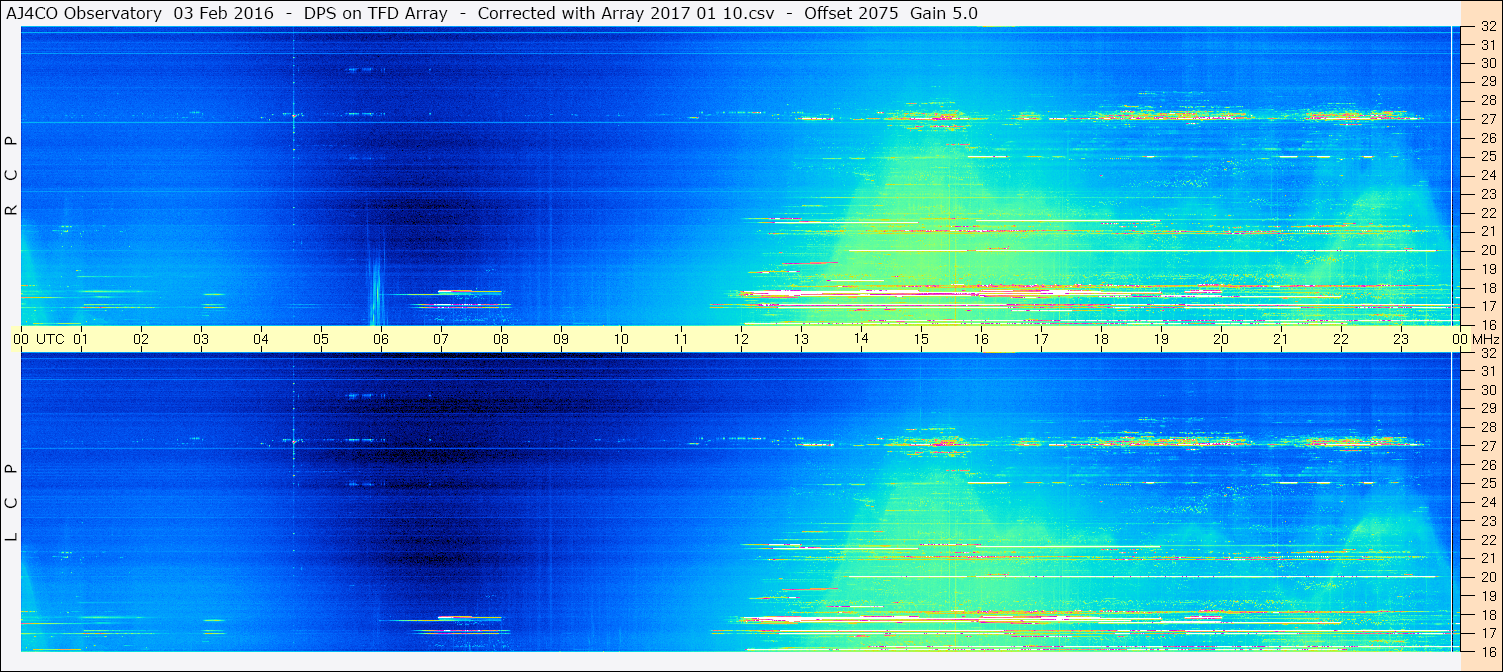Image resolution: width=1503 pixels, height=672 pixels.
Task: Click the vertical 'RCP' panel label
Action: (12, 176)
